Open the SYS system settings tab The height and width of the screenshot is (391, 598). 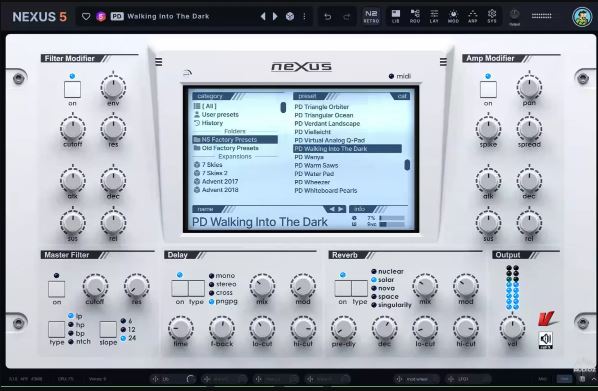click(492, 16)
